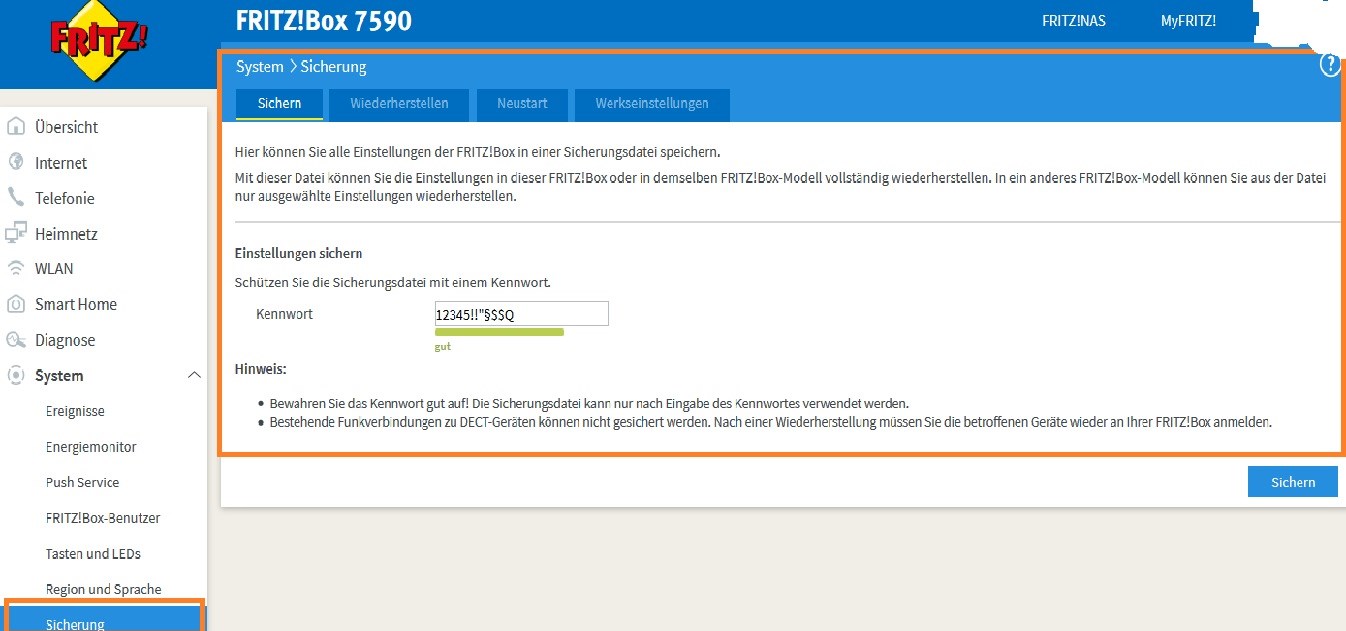Image resolution: width=1346 pixels, height=631 pixels.
Task: Select the System menu entry
Action: [59, 376]
